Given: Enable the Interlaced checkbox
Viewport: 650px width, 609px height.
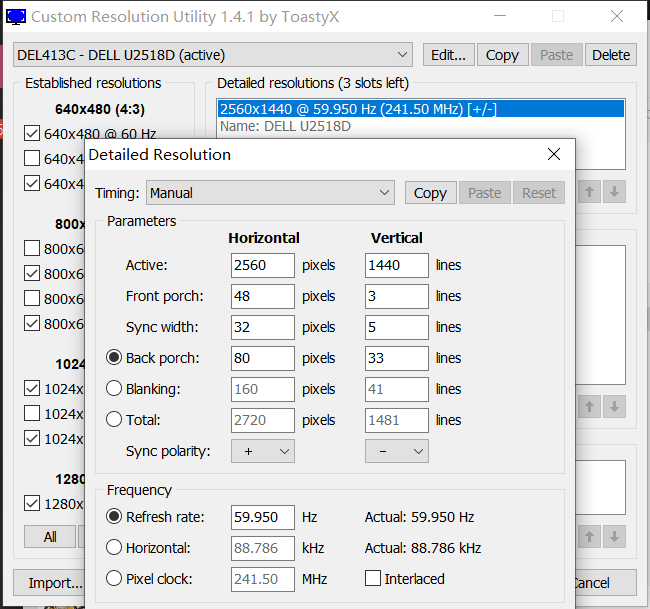Looking at the screenshot, I should [373, 578].
